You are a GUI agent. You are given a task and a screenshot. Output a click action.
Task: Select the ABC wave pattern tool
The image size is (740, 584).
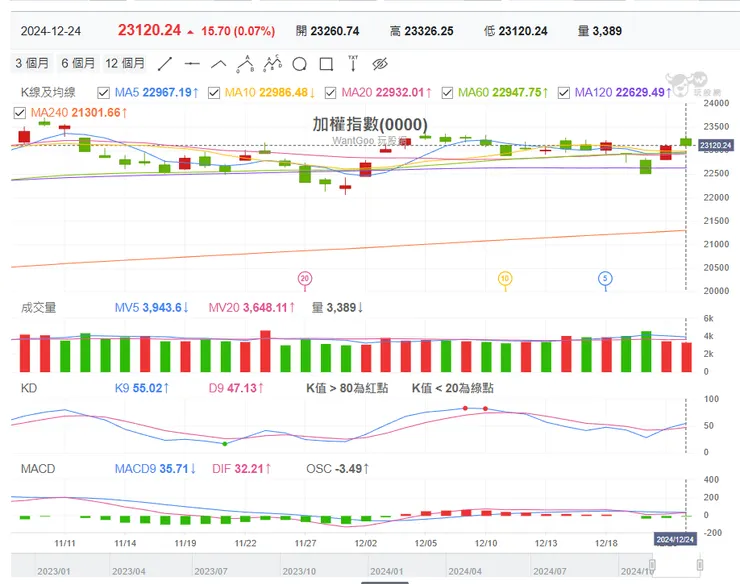[245, 64]
